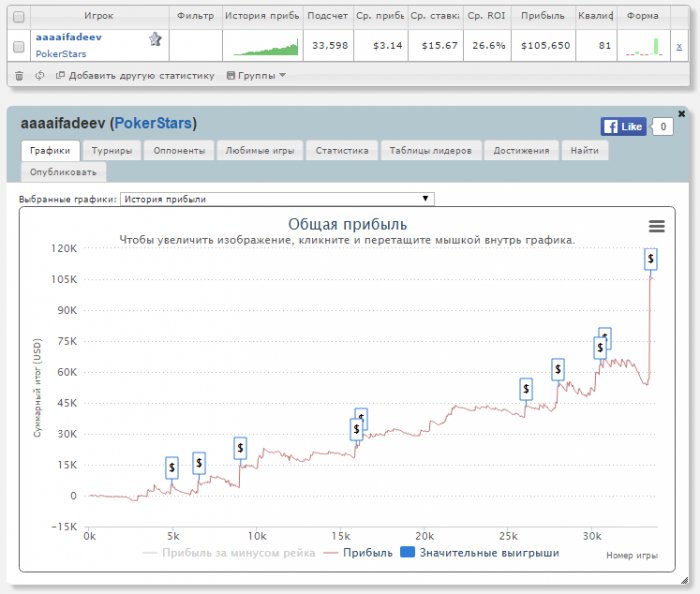This screenshot has width=700, height=594.
Task: Open the chart hamburger menu icon
Action: coord(657,226)
